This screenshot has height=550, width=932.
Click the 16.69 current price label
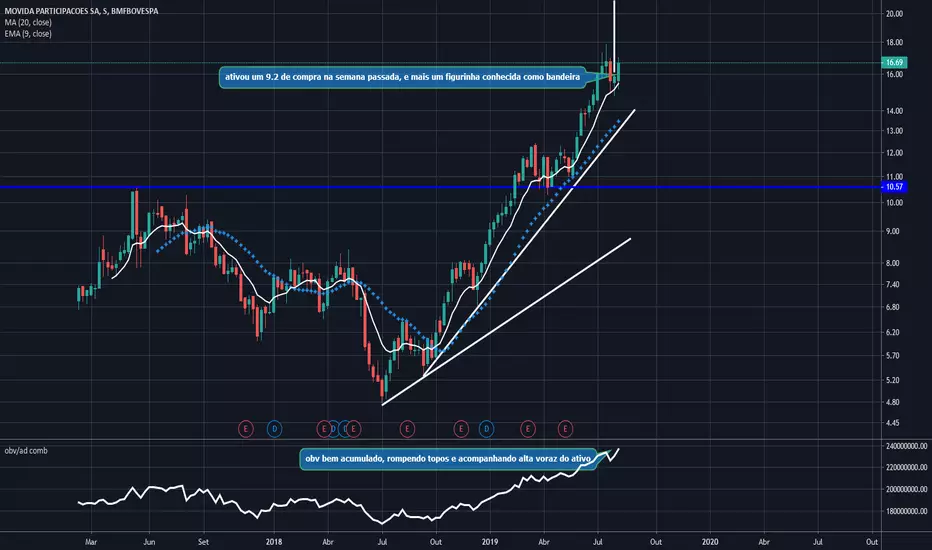[894, 62]
